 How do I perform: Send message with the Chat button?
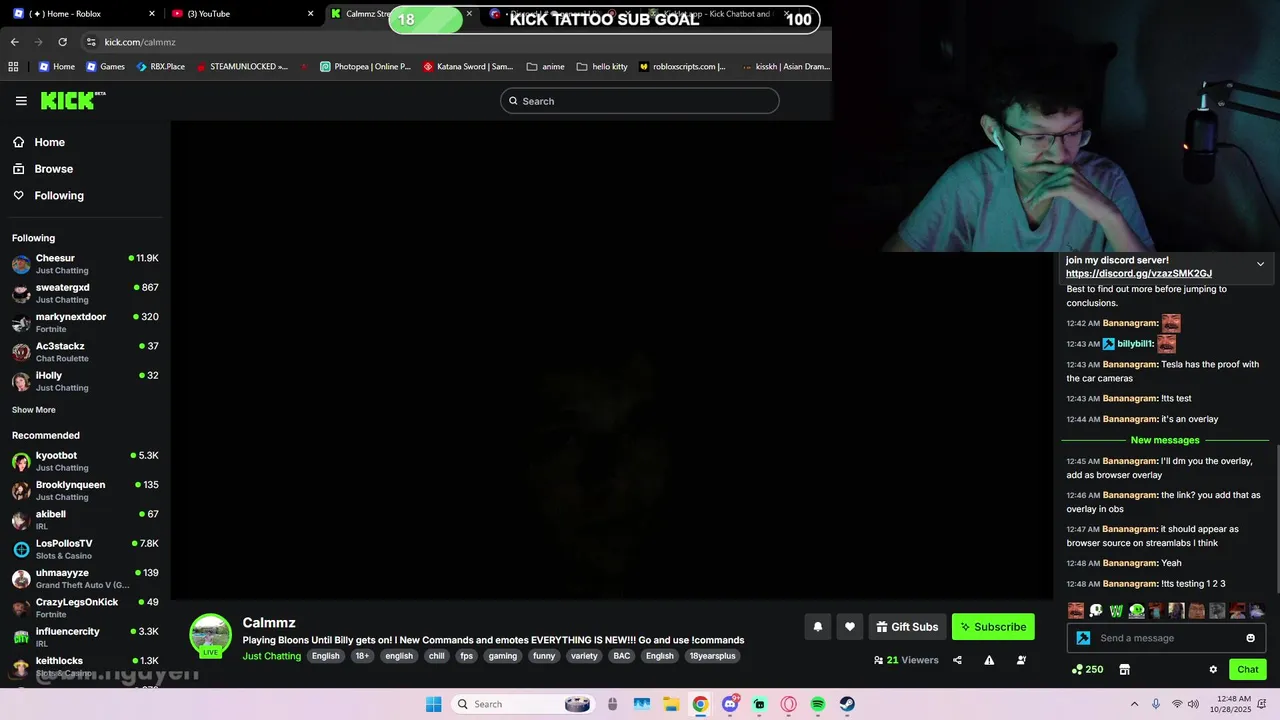point(1248,669)
